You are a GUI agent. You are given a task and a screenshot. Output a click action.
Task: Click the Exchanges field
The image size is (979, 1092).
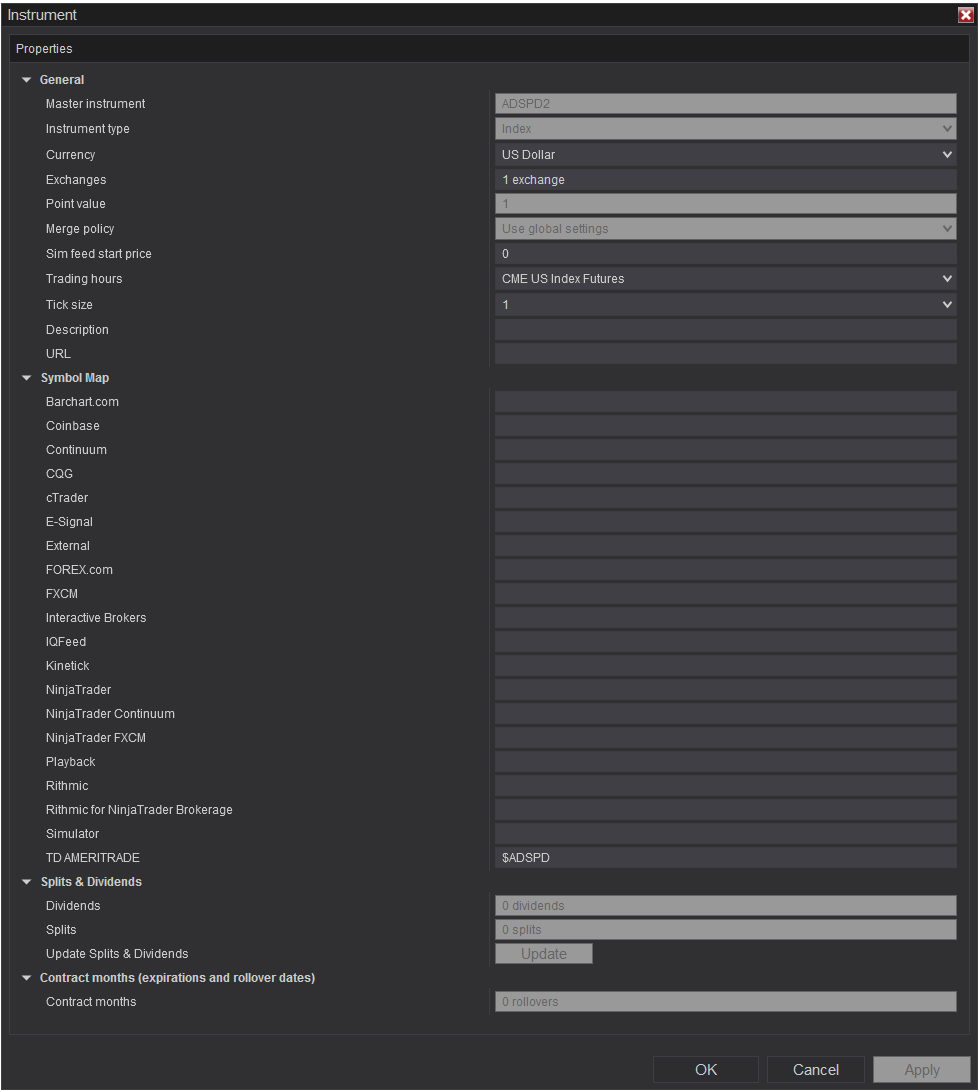[x=725, y=180]
